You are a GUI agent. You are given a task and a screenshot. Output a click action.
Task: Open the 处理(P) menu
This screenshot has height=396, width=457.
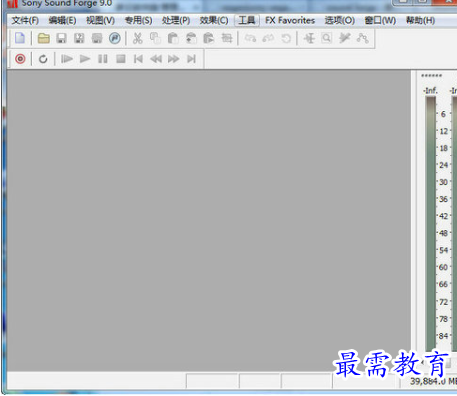point(176,21)
